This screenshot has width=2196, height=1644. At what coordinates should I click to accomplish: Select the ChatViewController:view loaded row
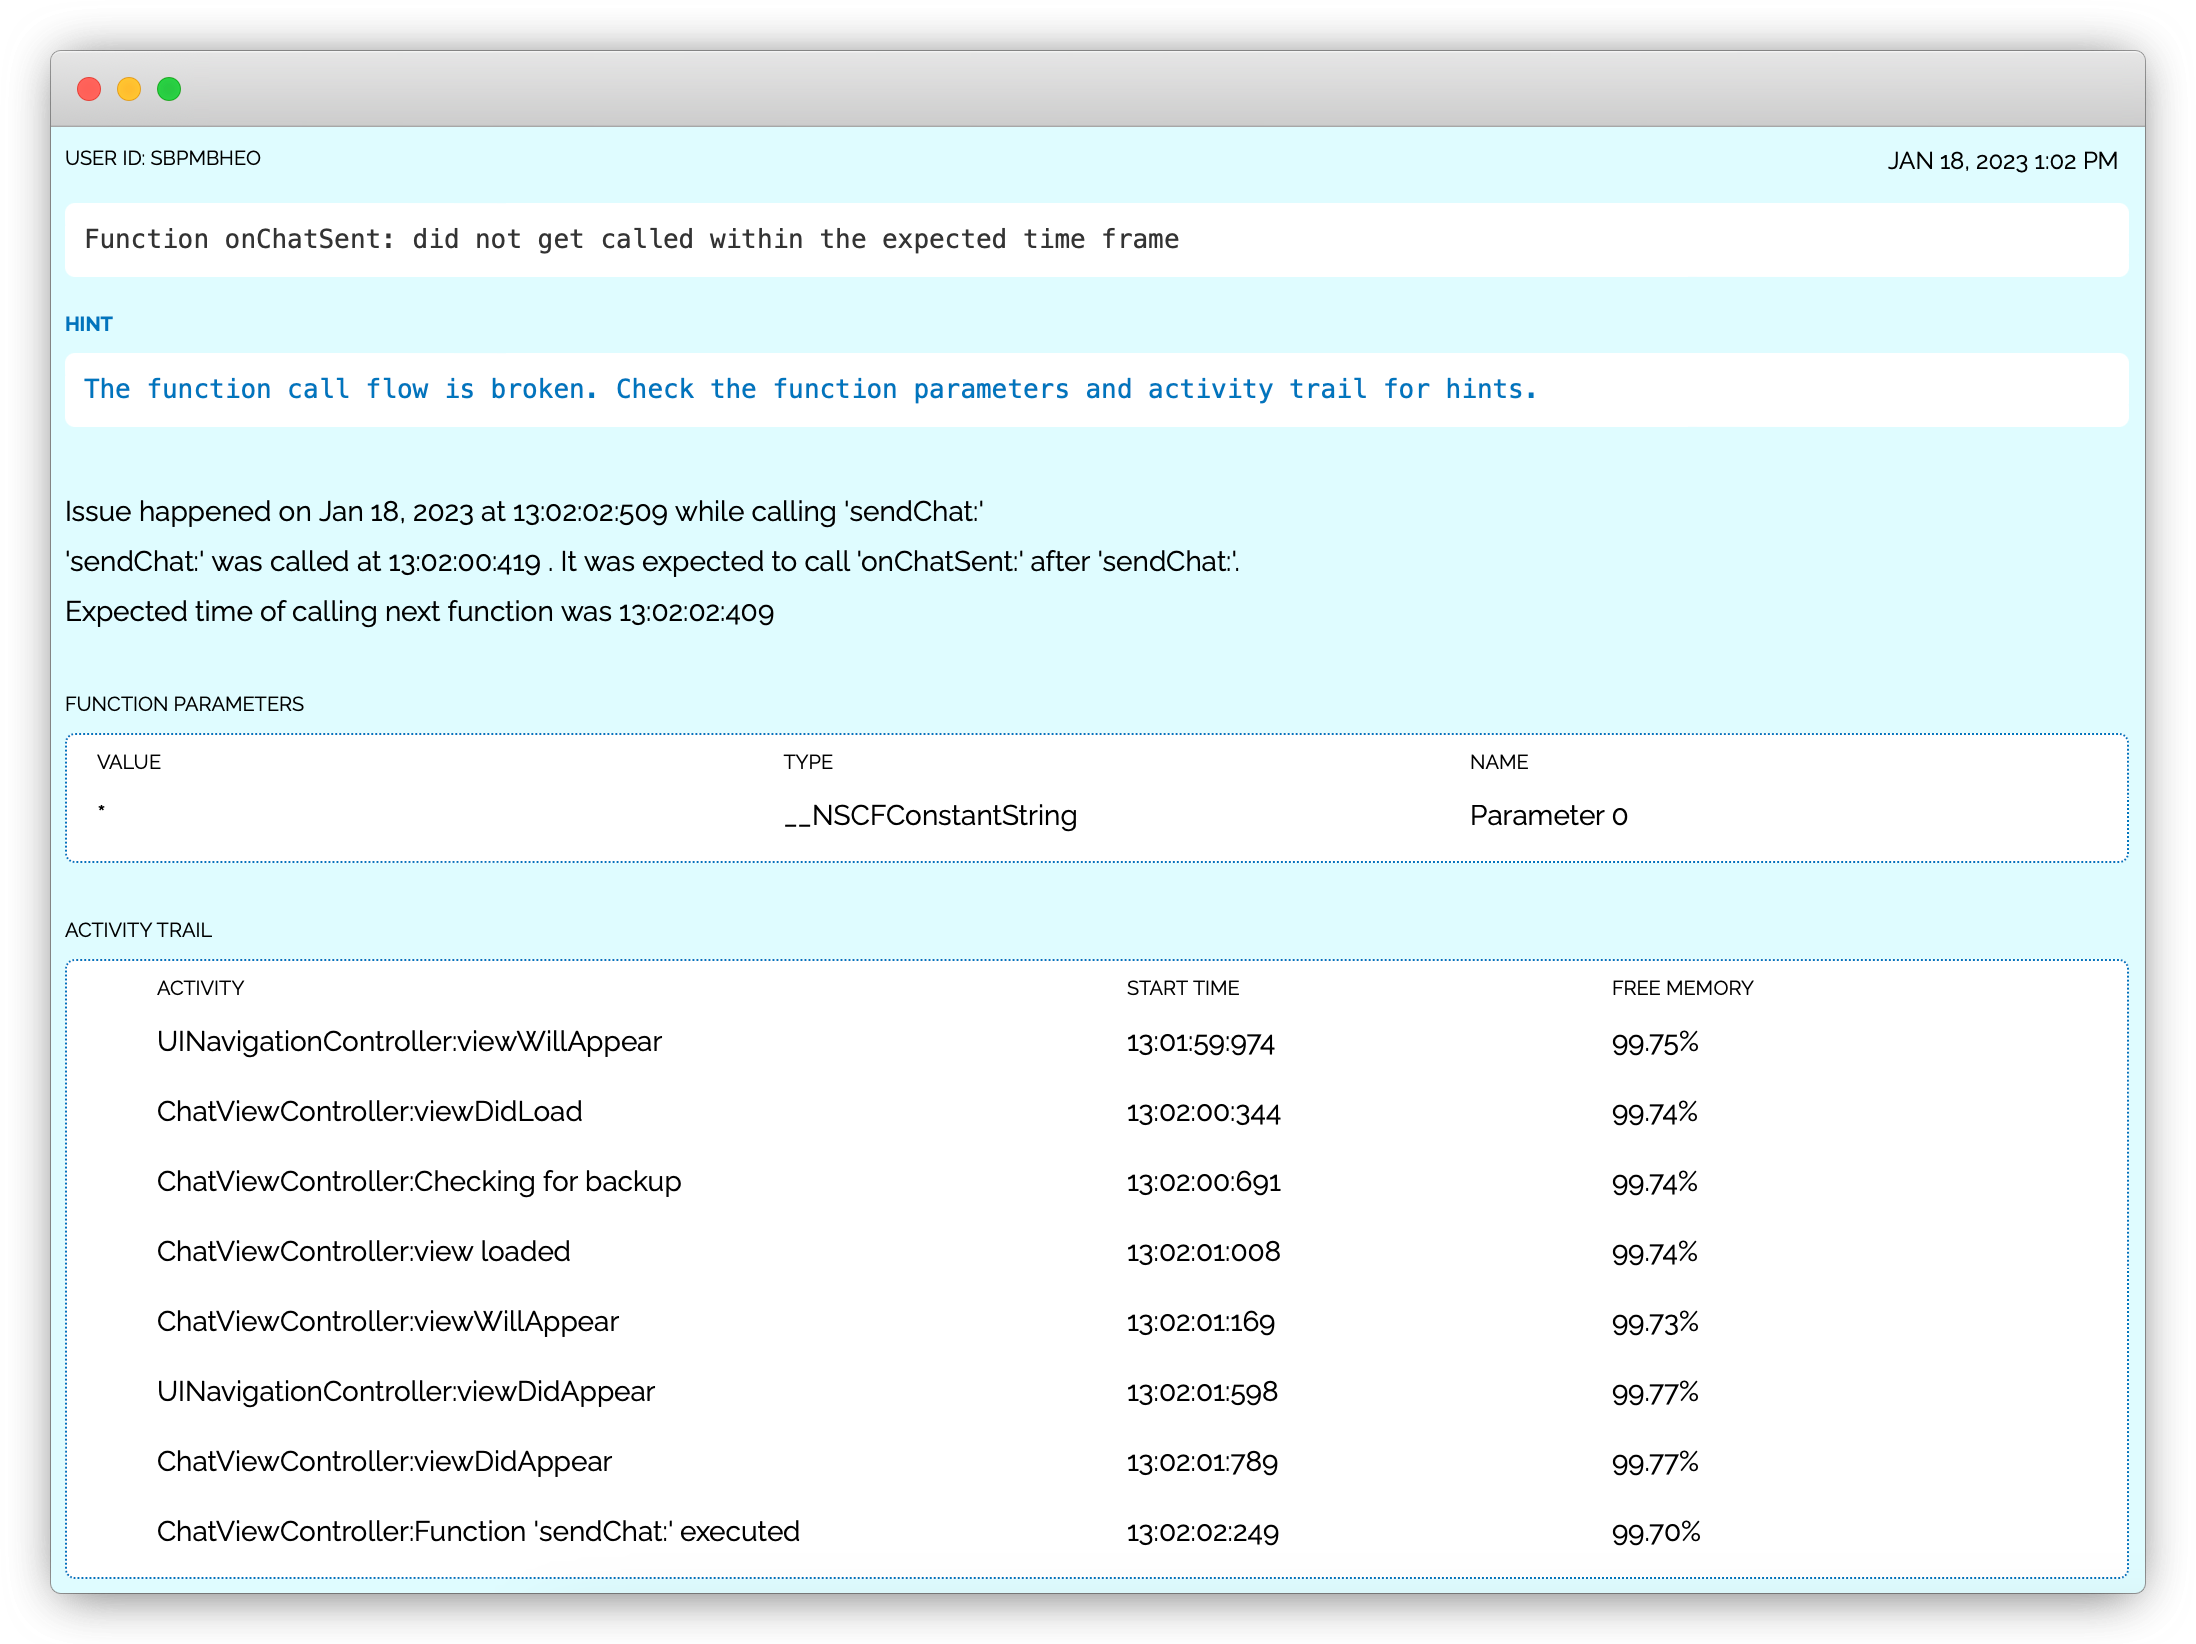363,1252
